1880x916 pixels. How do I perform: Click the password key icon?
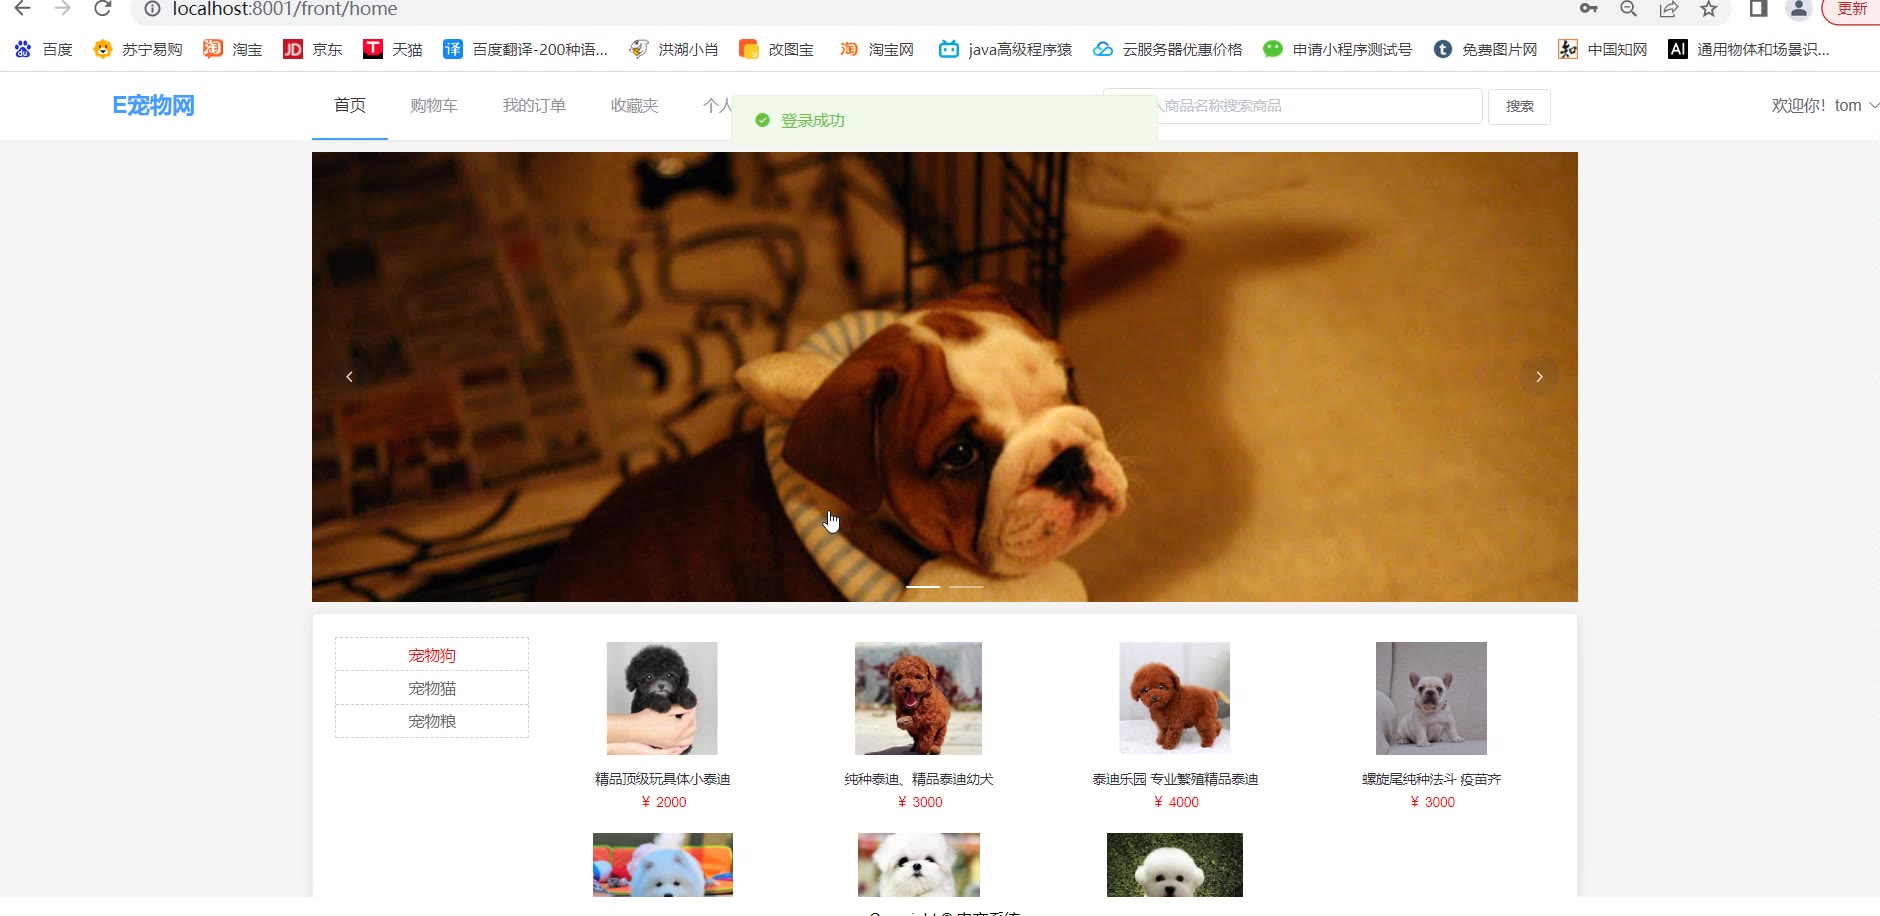pos(1588,9)
